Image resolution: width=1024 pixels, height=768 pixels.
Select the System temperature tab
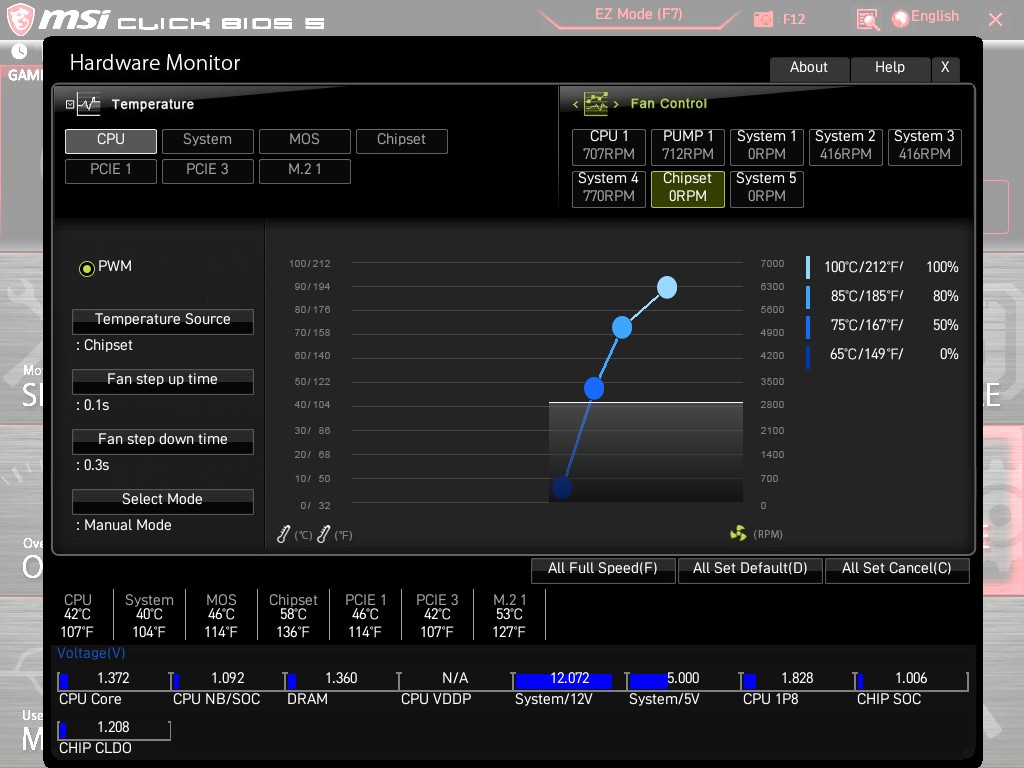208,141
